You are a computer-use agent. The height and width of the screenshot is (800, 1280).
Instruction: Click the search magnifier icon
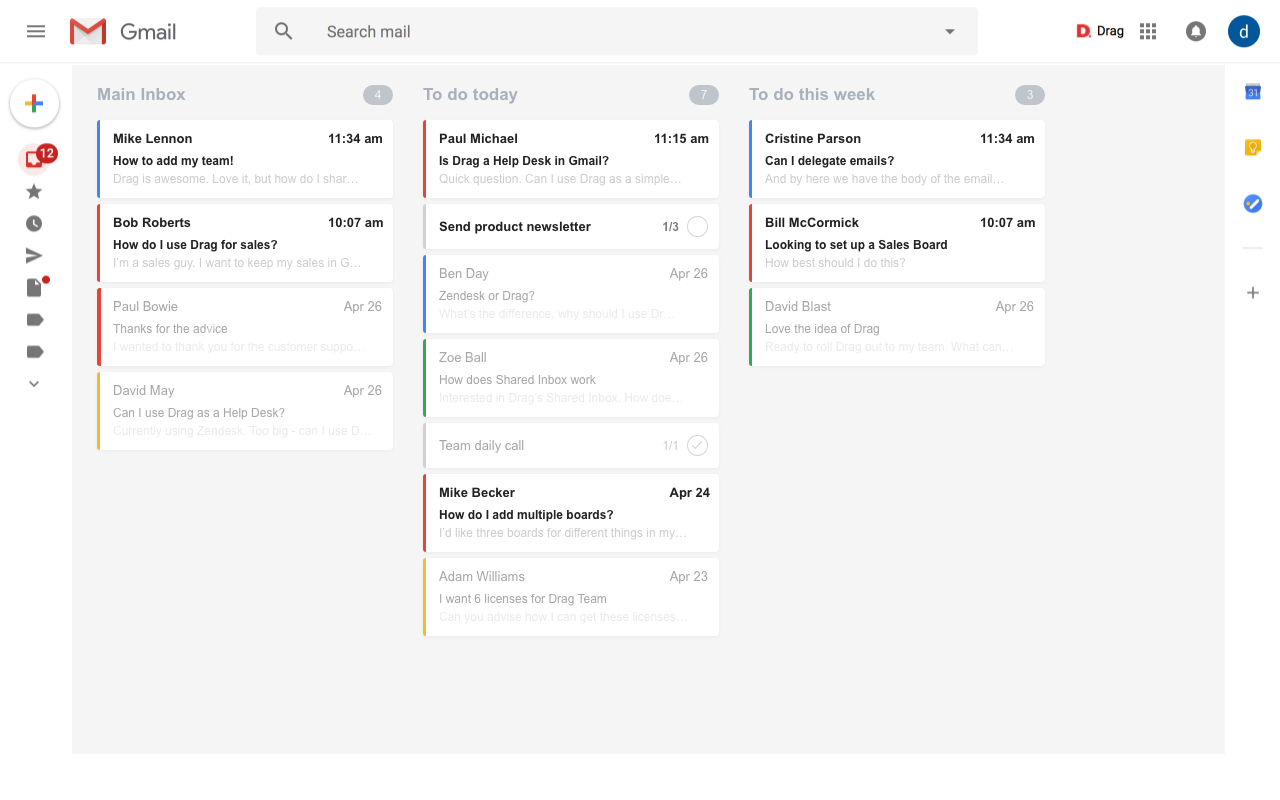coord(284,32)
